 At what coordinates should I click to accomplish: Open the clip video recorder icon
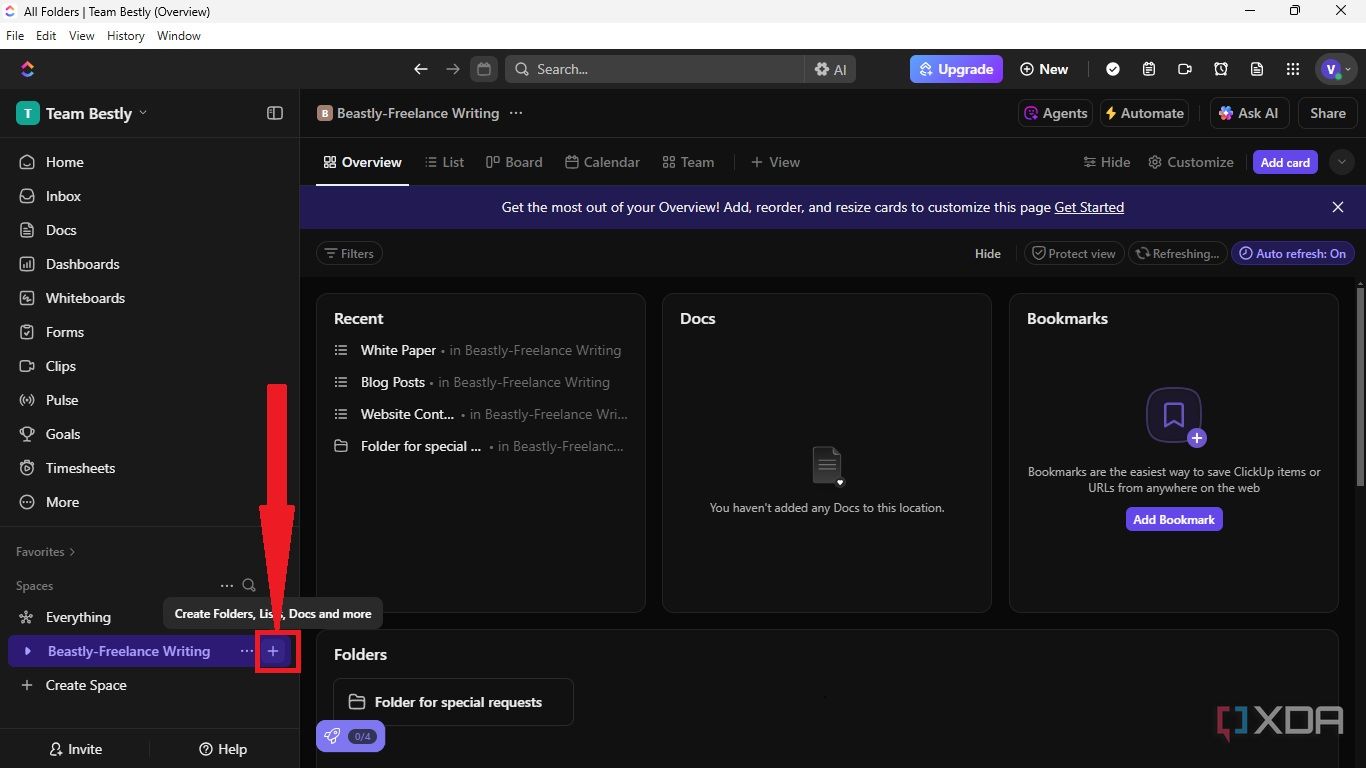point(1185,69)
